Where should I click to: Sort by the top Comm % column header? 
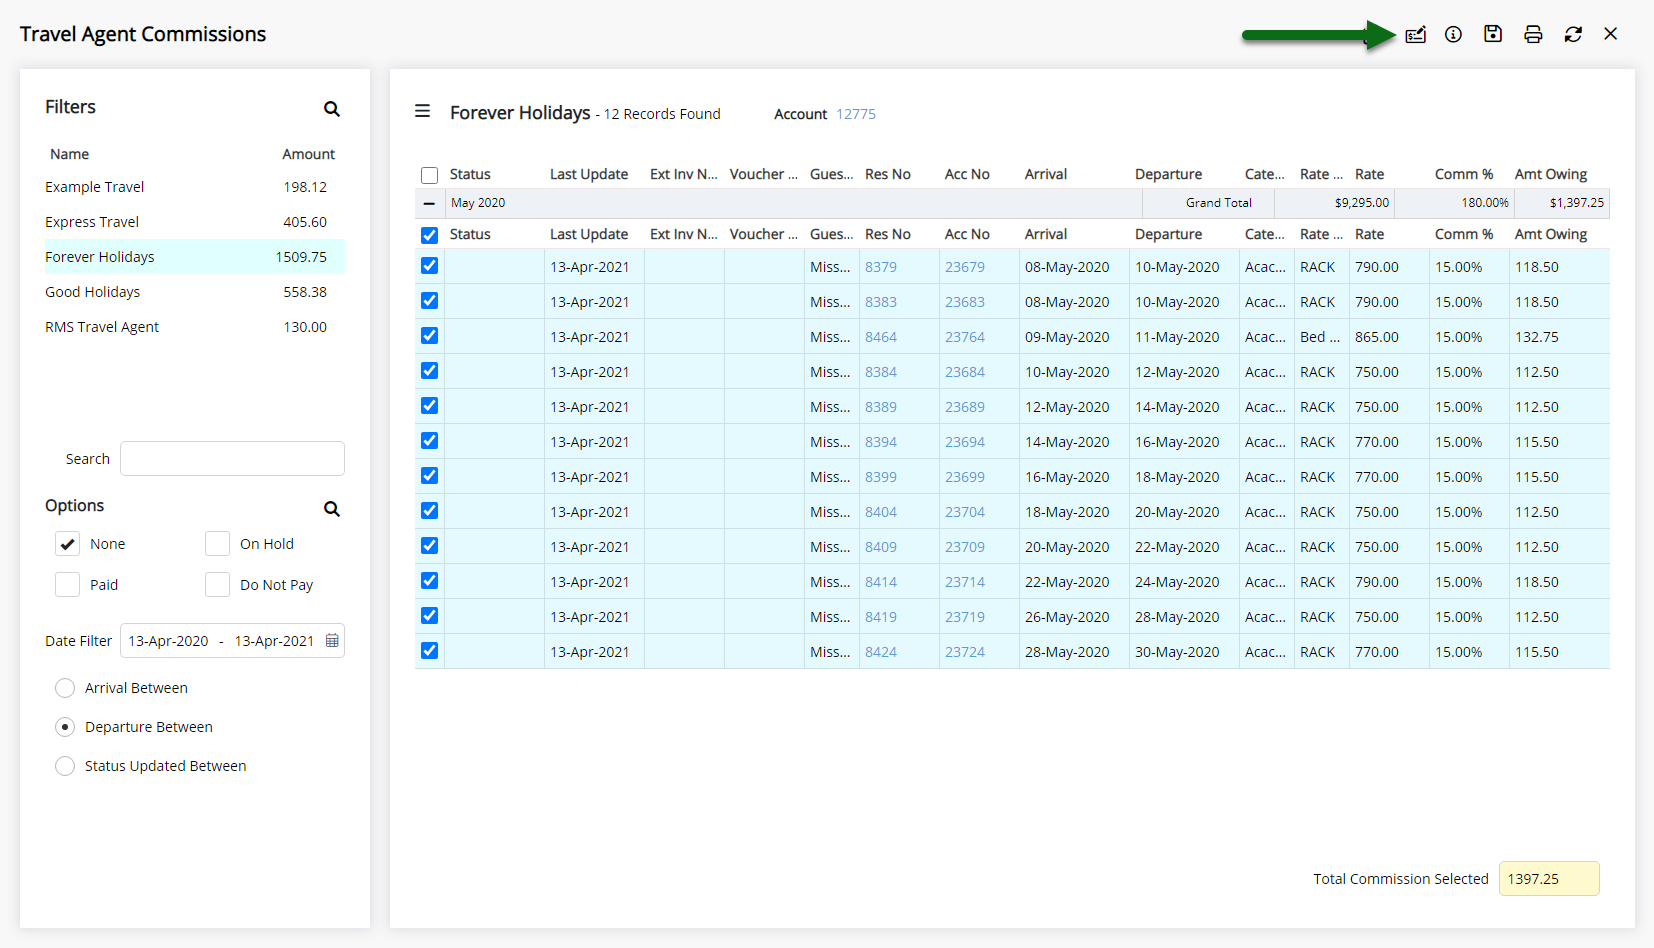click(1464, 174)
